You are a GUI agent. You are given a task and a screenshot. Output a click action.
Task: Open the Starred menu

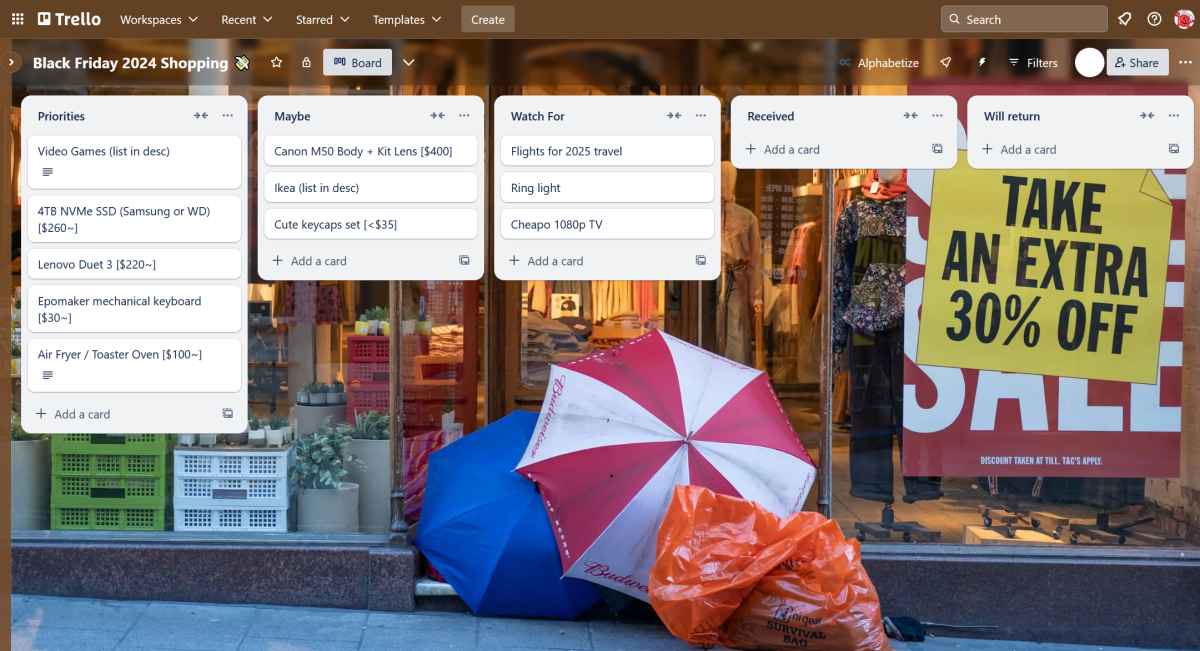click(322, 18)
